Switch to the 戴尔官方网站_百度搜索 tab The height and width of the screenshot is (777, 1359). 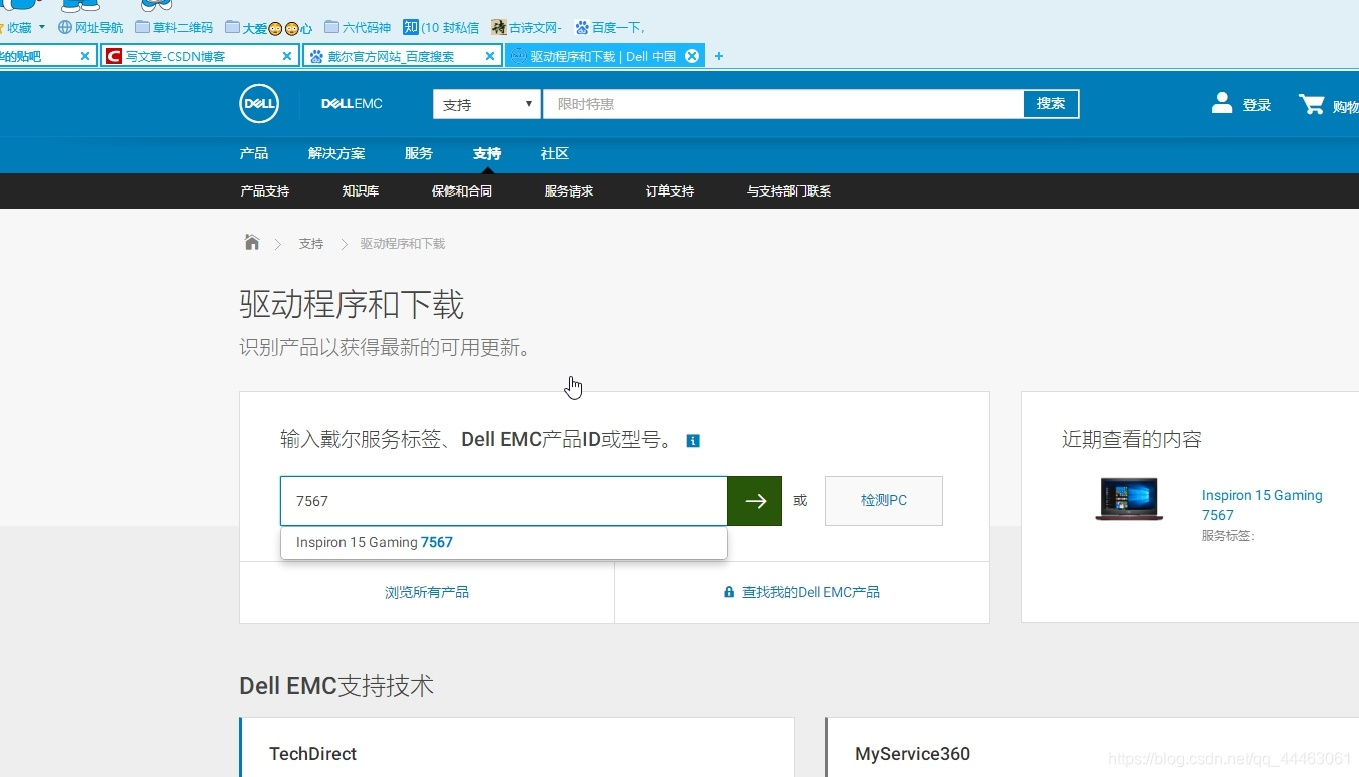[402, 56]
